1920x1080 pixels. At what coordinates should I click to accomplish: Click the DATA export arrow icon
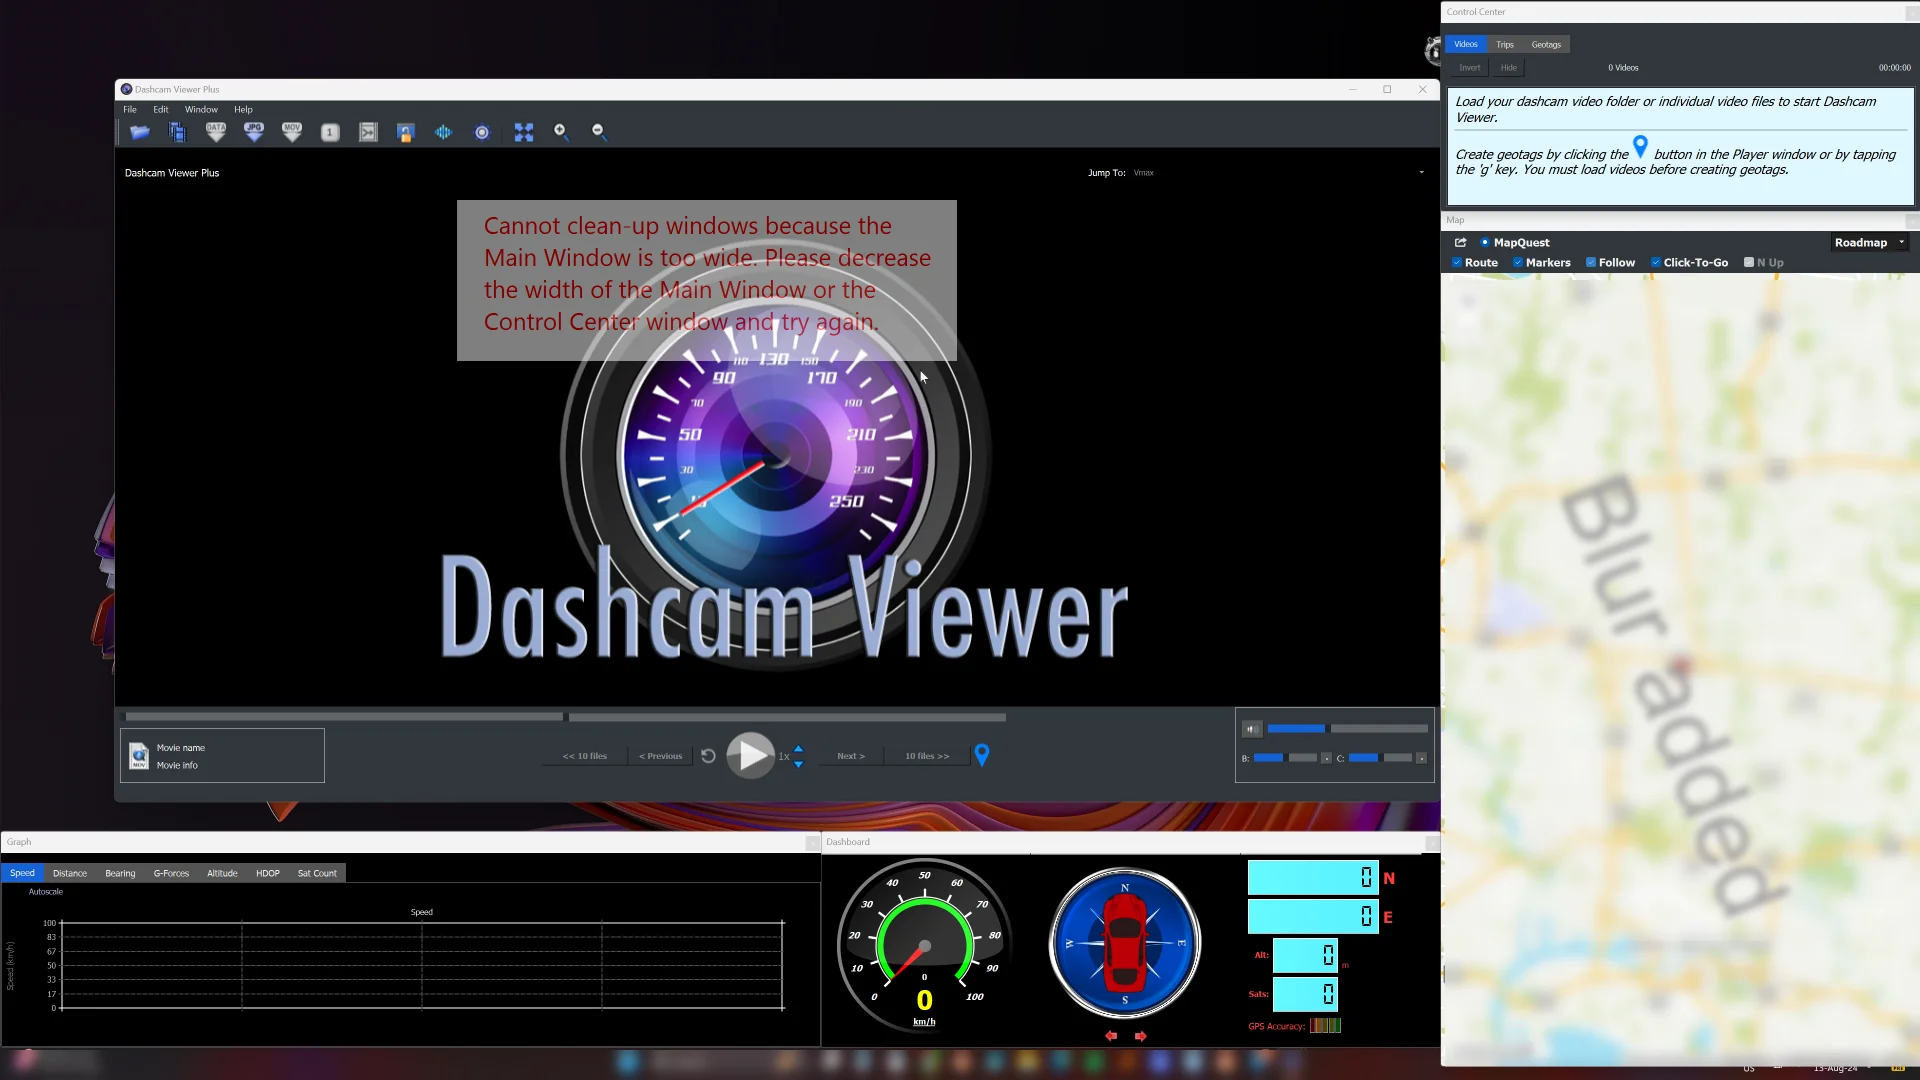[216, 132]
